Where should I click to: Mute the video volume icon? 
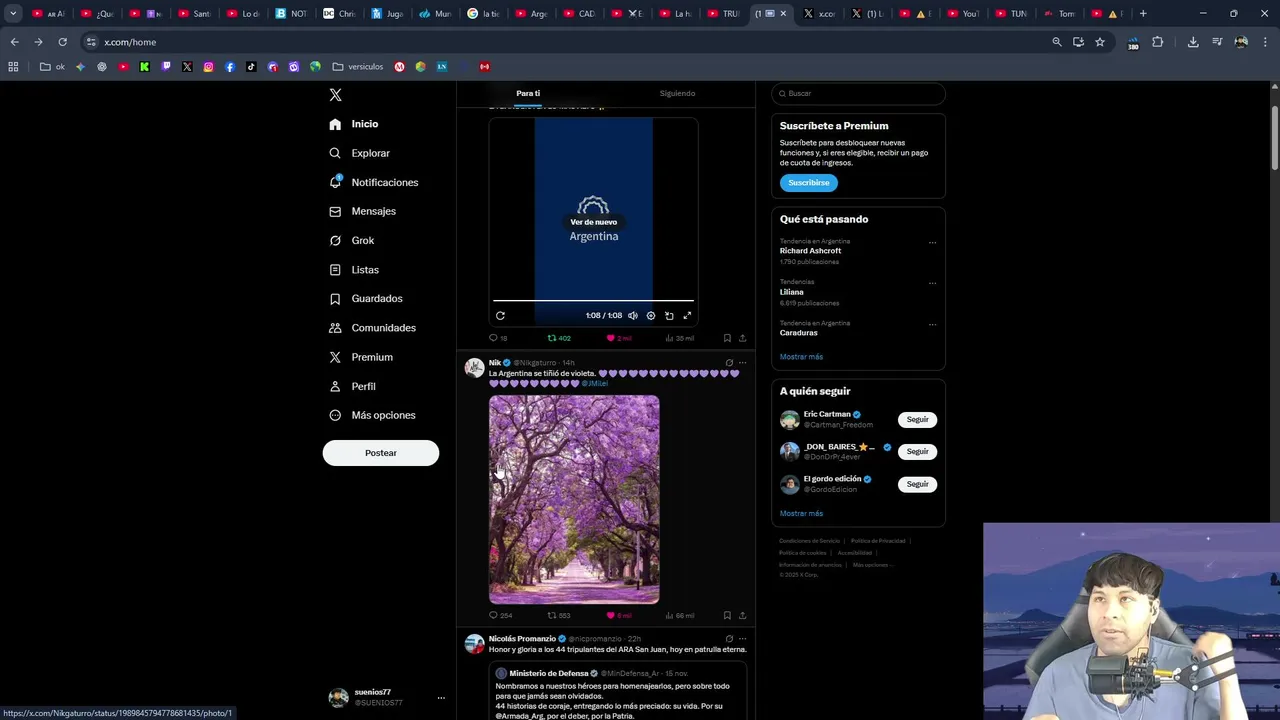point(632,316)
